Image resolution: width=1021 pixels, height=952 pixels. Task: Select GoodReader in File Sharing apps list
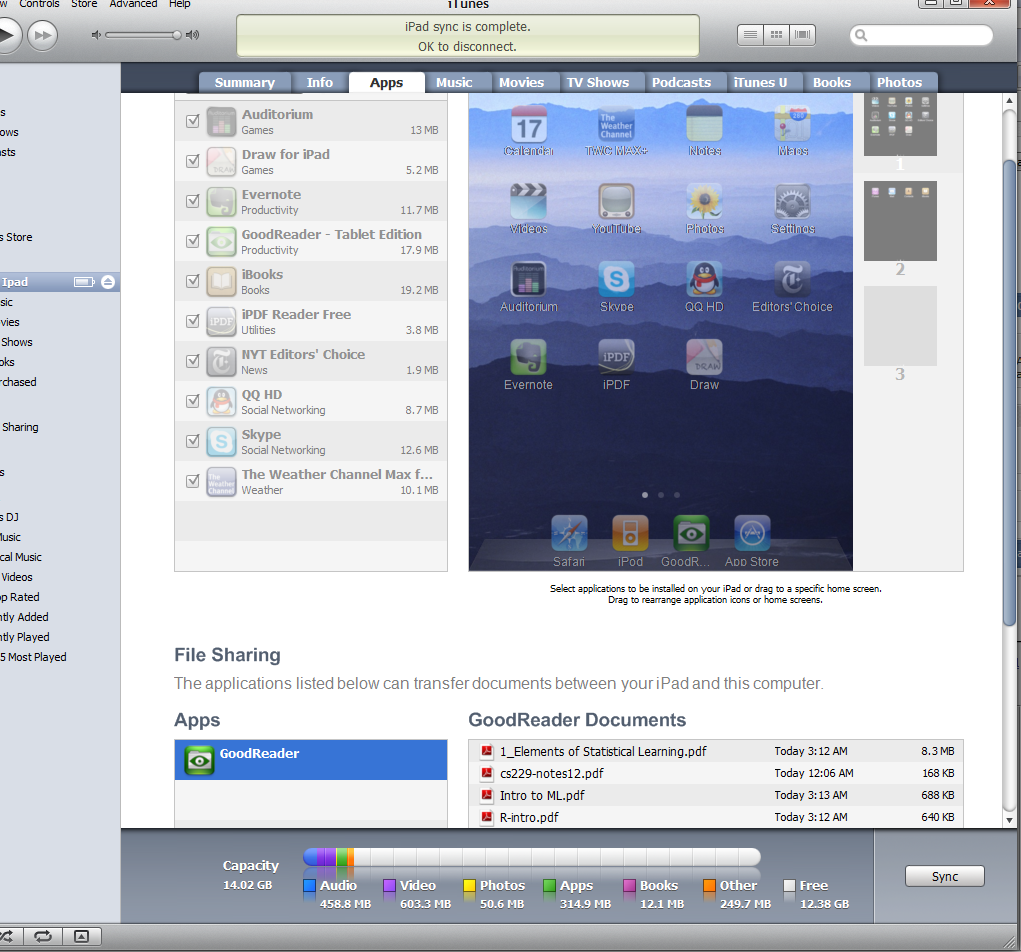tap(311, 759)
